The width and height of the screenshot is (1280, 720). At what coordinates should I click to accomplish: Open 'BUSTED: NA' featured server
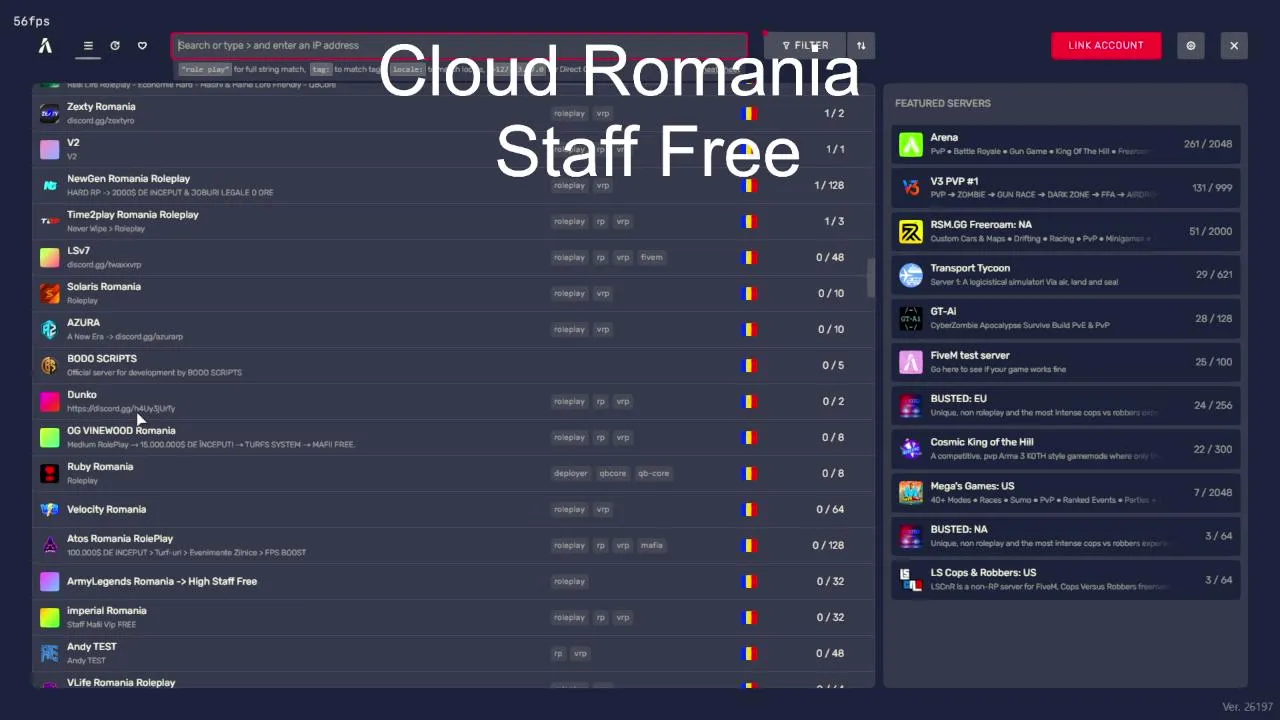[x=1066, y=536]
